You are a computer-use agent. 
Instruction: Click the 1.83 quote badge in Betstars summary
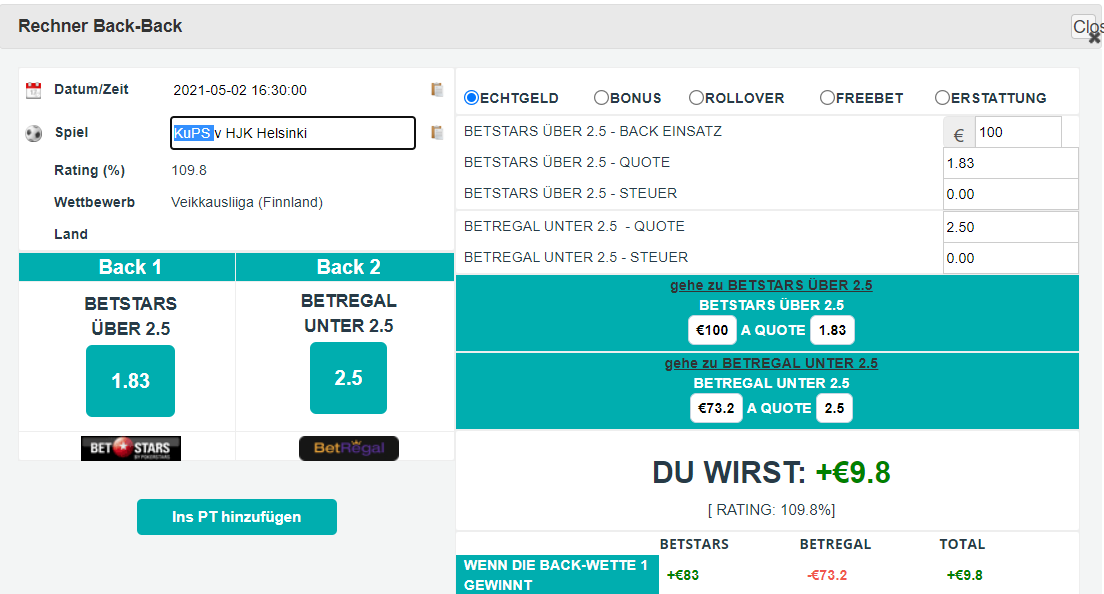832,330
